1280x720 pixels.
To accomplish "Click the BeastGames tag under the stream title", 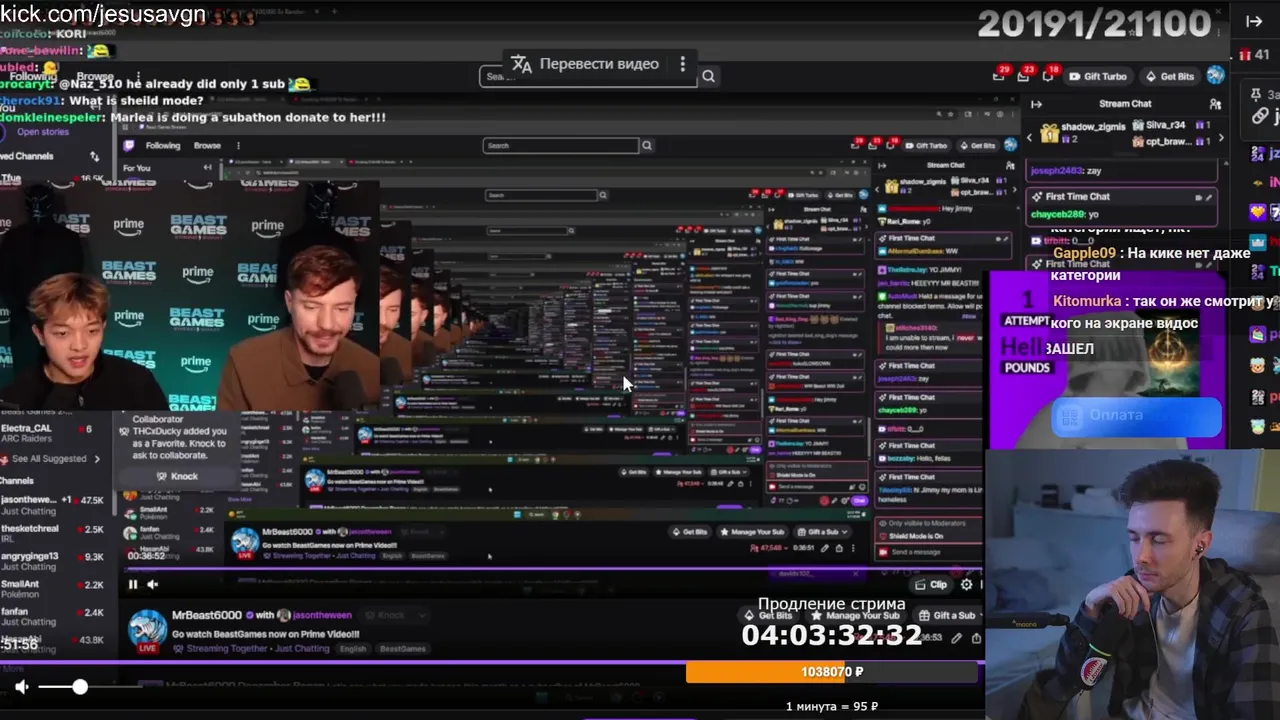I will coord(402,649).
